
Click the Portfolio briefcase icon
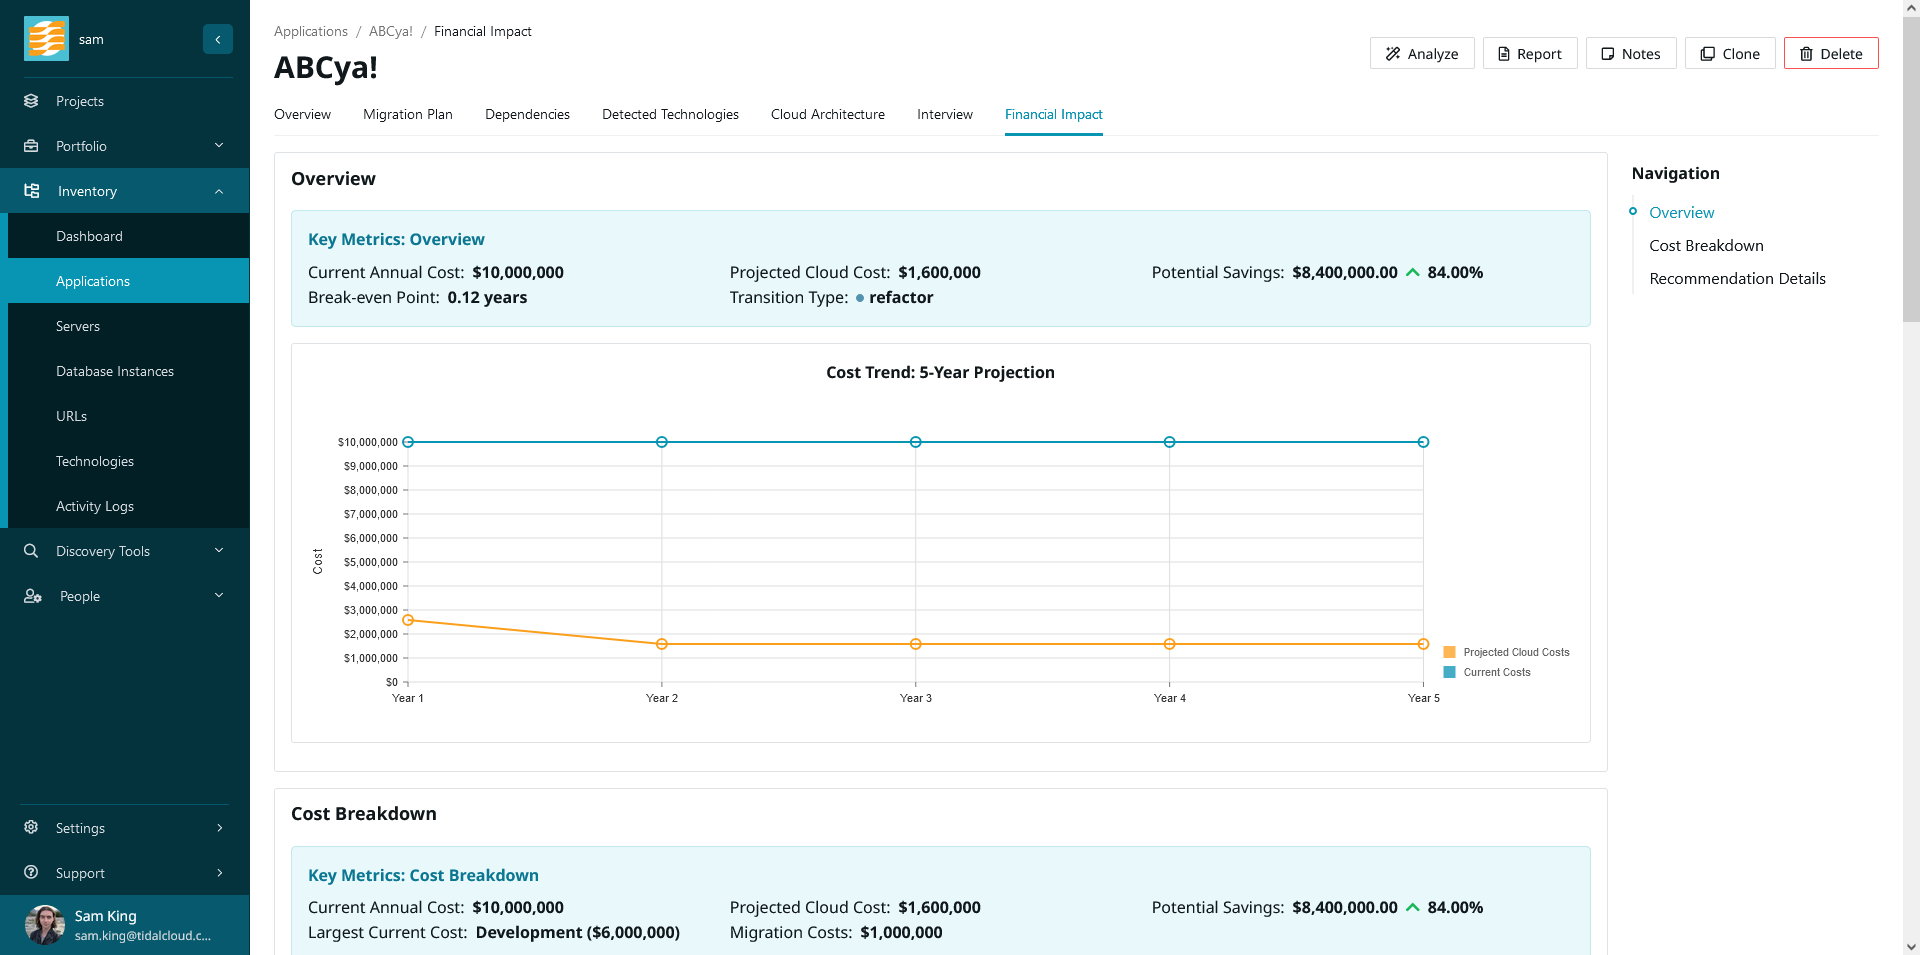click(31, 146)
